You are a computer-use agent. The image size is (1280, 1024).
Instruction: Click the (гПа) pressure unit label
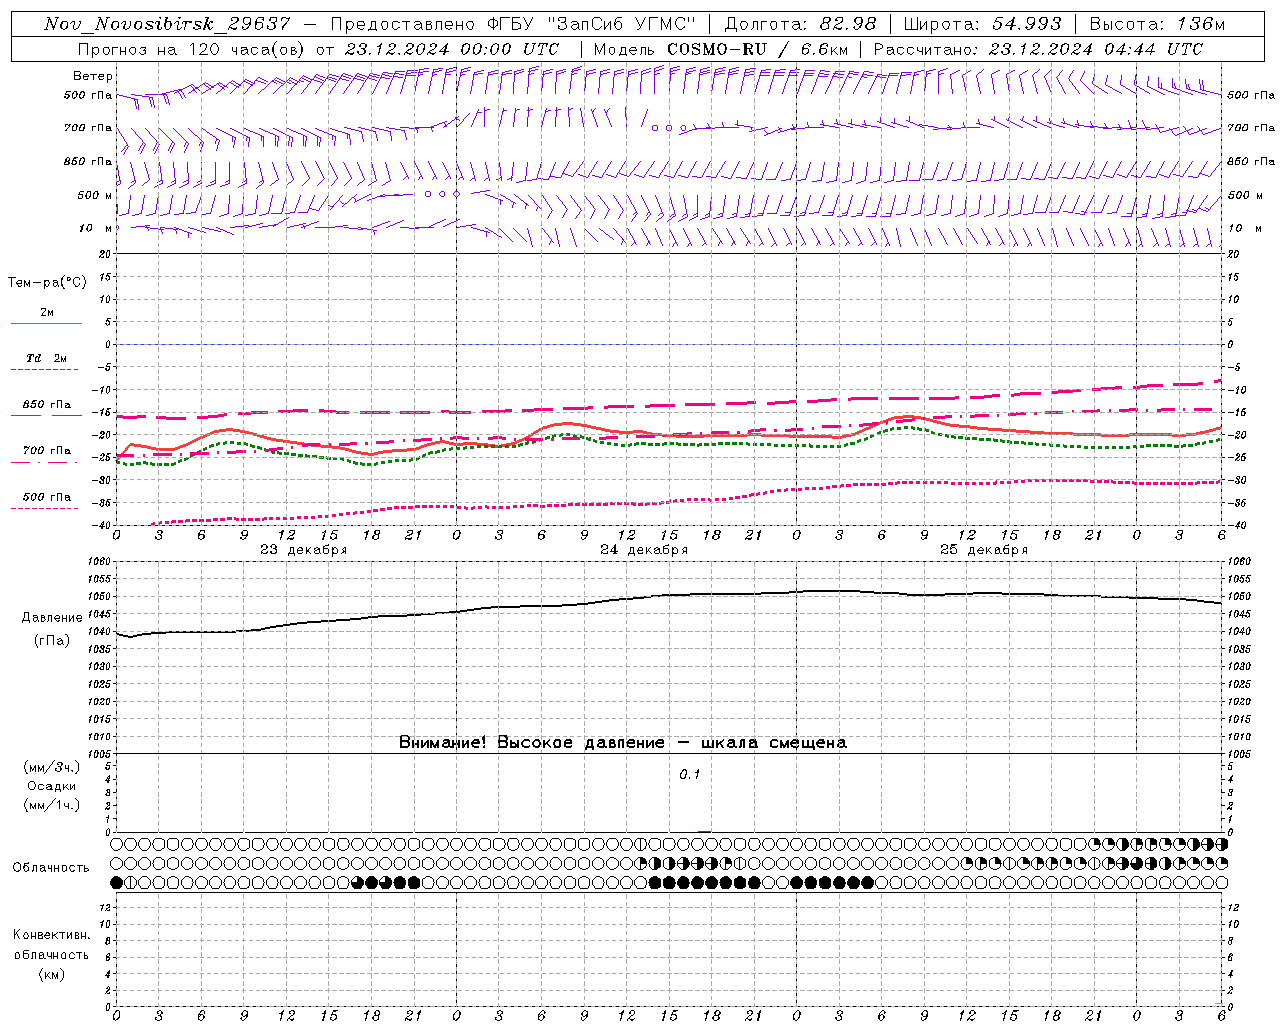[51, 641]
